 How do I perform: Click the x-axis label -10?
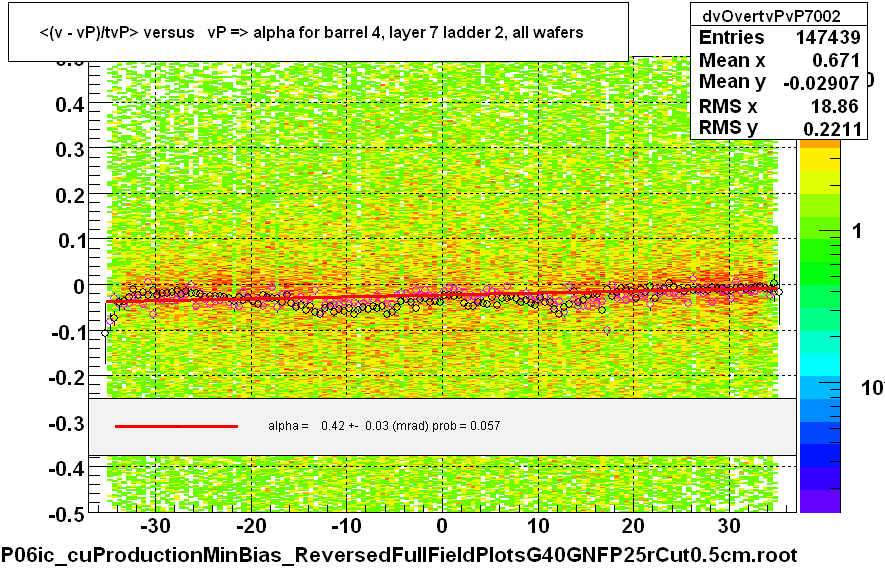(x=346, y=526)
